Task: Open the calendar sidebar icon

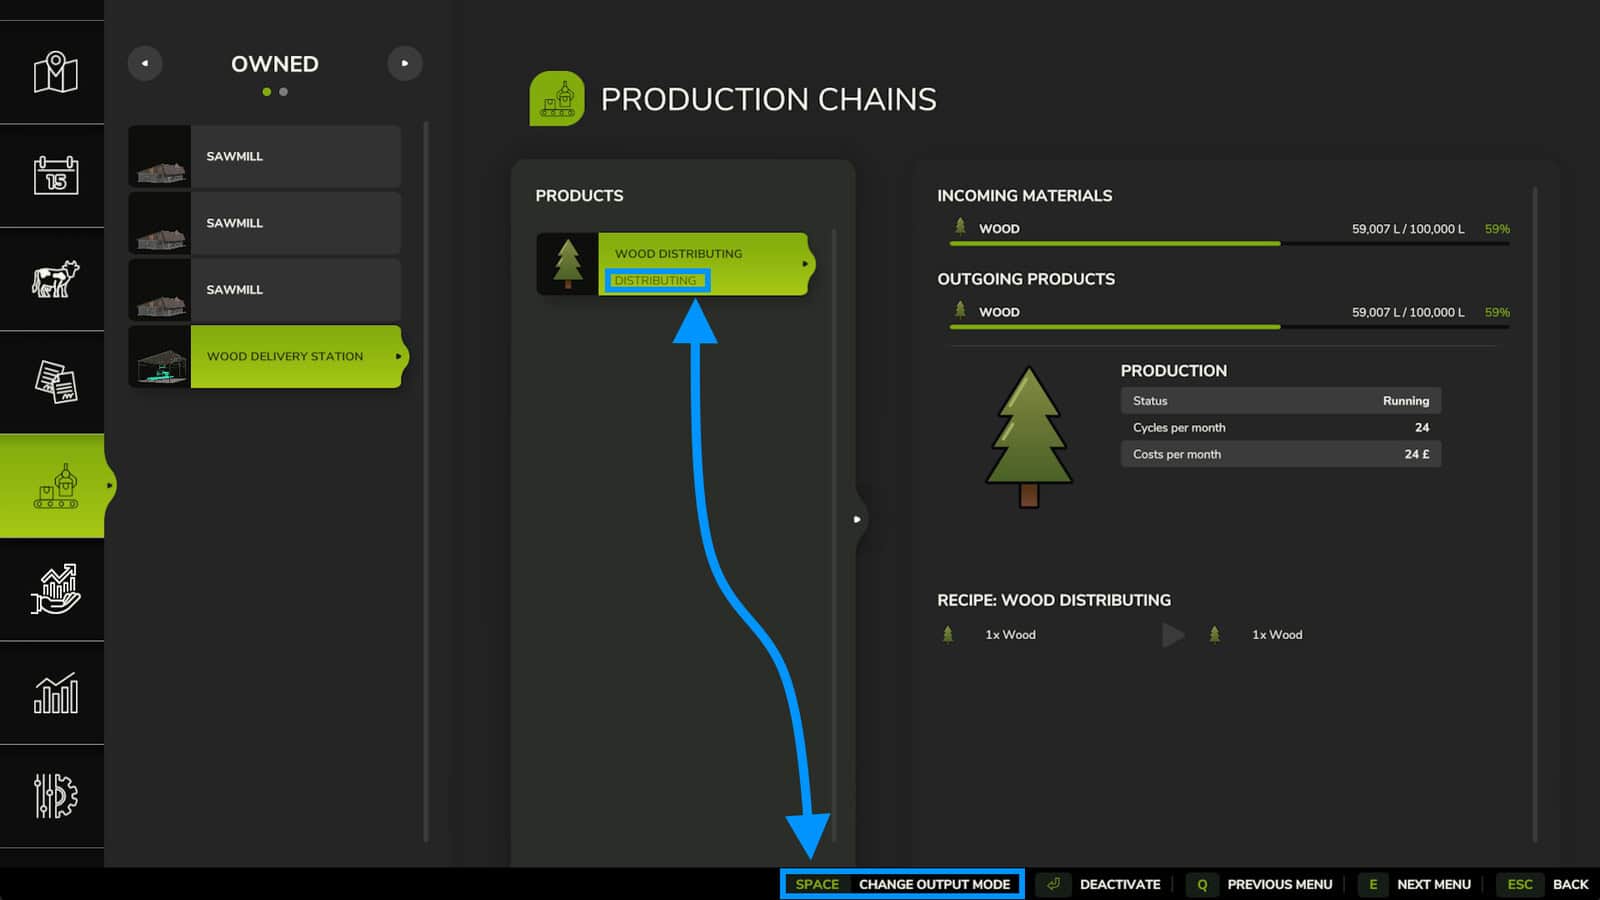Action: pyautogui.click(x=55, y=176)
